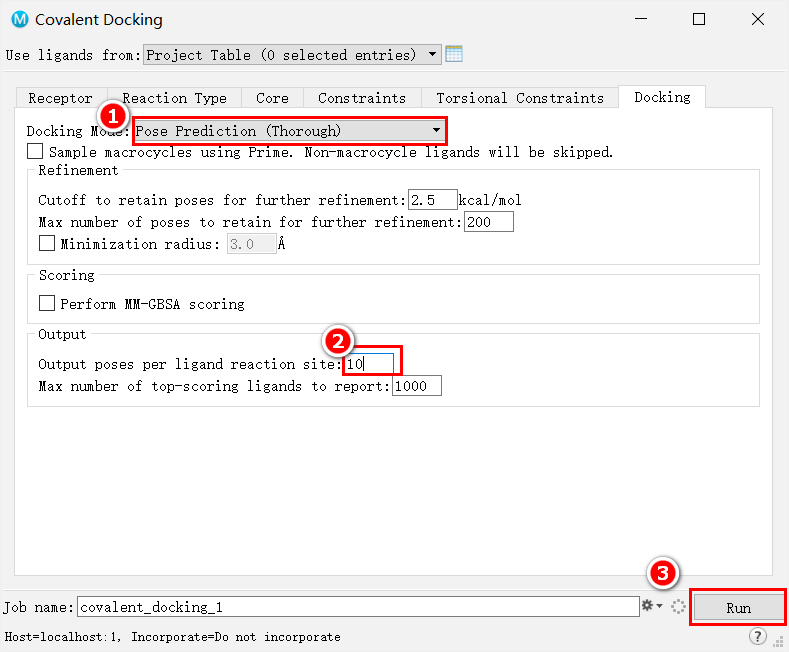Image resolution: width=789 pixels, height=652 pixels.
Task: Click the output poses per ligand field
Action: pyautogui.click(x=369, y=364)
